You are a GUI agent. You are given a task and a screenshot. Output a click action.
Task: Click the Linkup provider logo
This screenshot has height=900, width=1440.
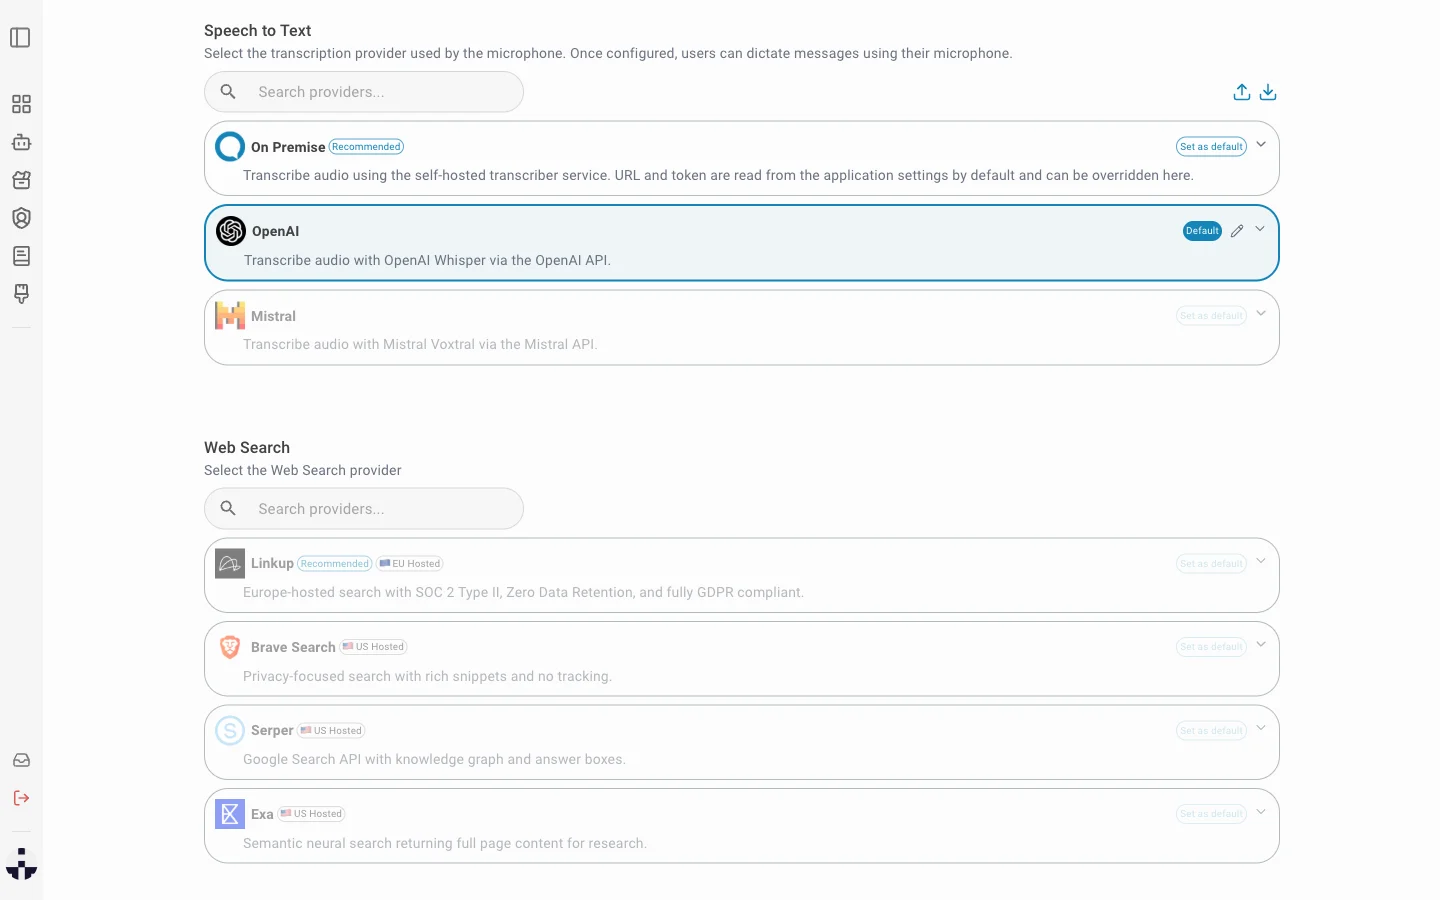(x=230, y=563)
